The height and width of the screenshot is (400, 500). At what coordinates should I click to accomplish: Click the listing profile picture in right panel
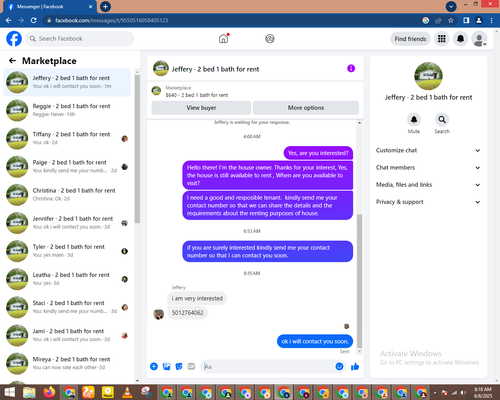tap(428, 76)
